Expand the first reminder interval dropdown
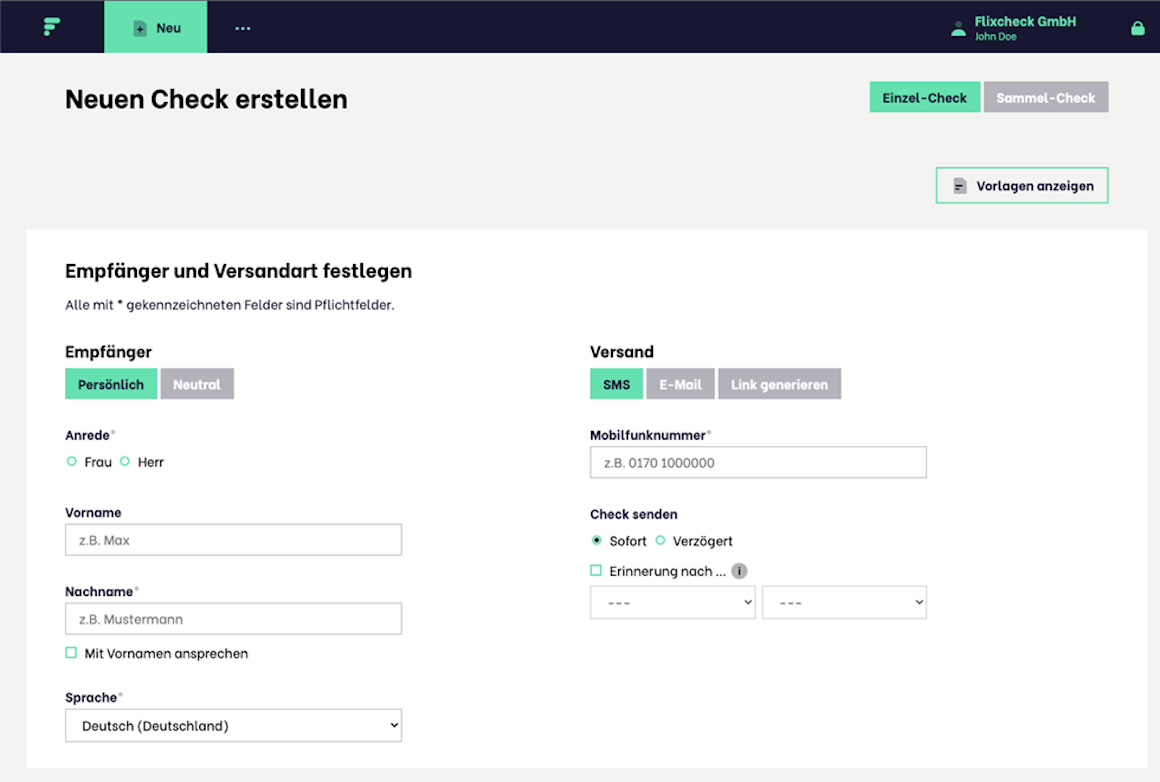The image size is (1160, 782). pos(672,603)
